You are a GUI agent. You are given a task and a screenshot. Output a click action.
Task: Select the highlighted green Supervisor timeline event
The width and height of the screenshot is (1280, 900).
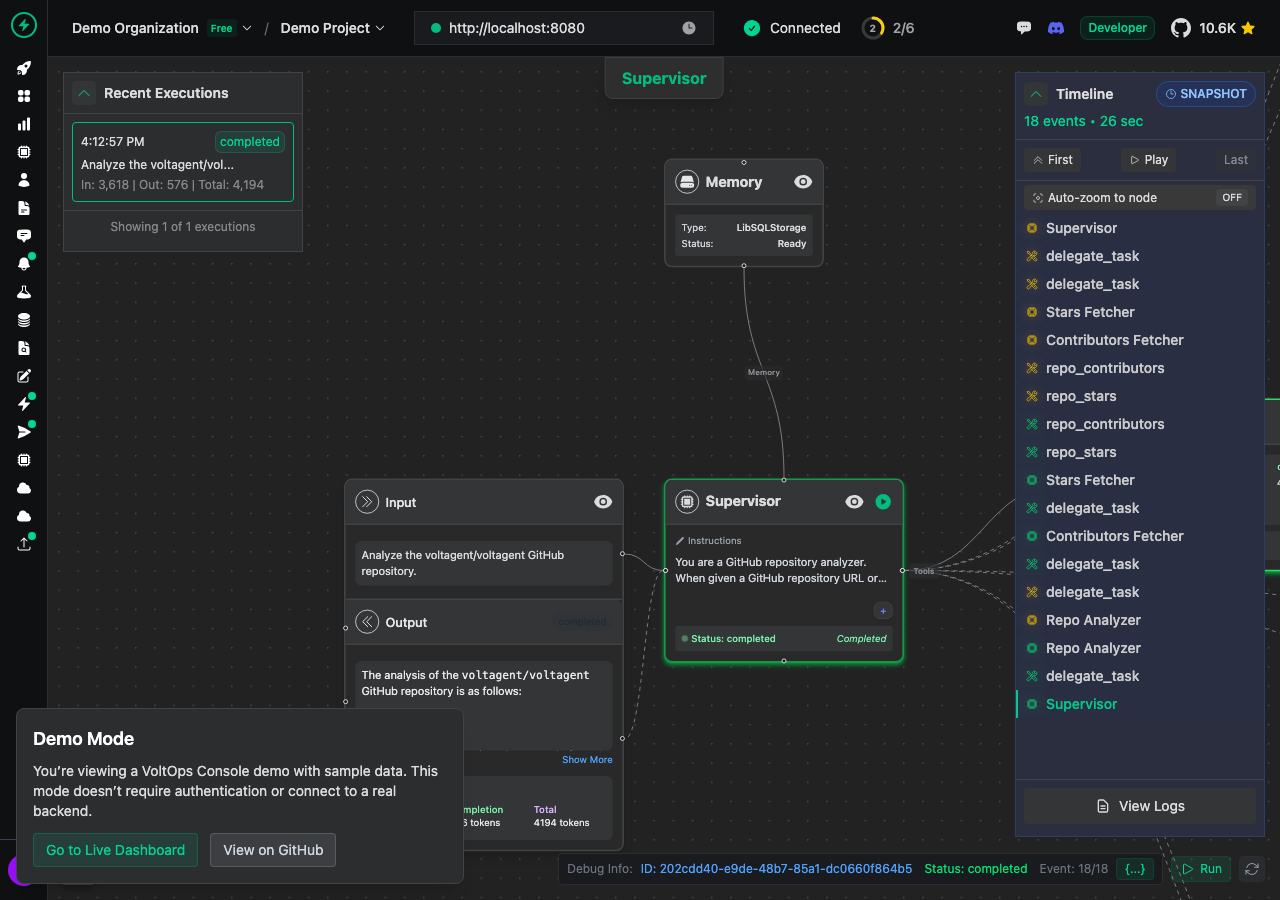pos(1140,704)
